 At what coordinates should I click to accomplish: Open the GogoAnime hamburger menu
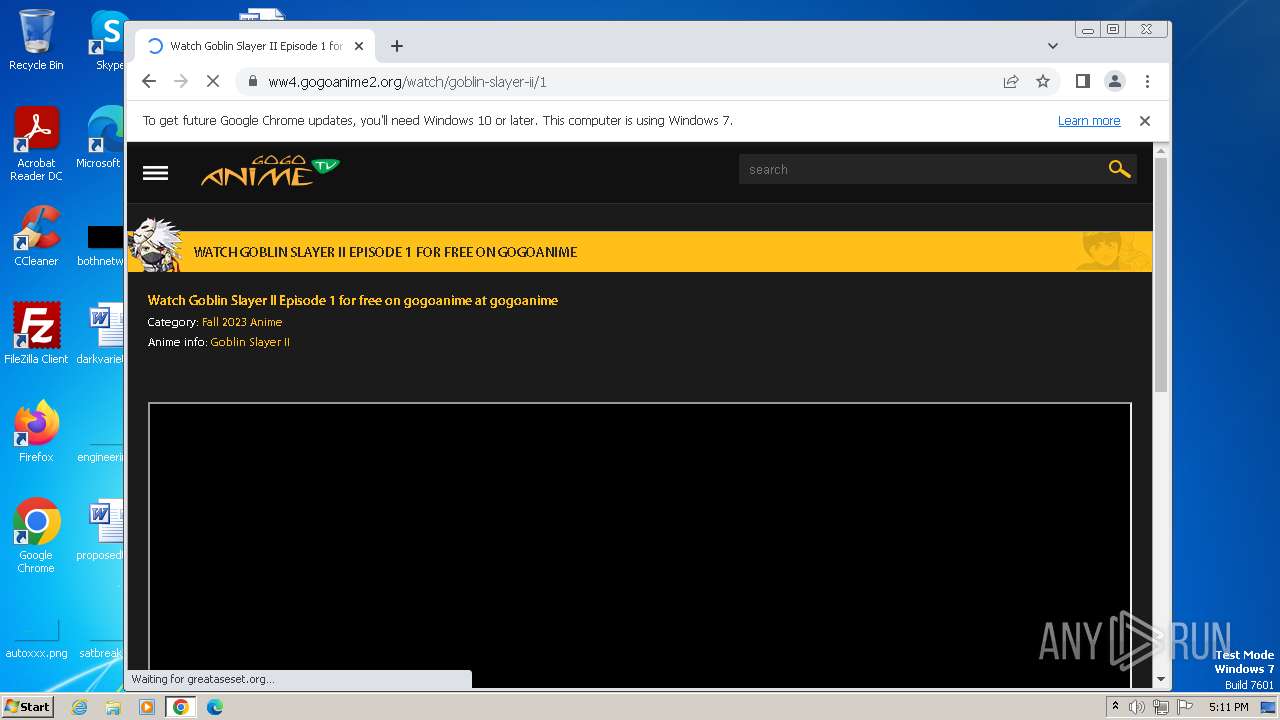click(x=155, y=173)
